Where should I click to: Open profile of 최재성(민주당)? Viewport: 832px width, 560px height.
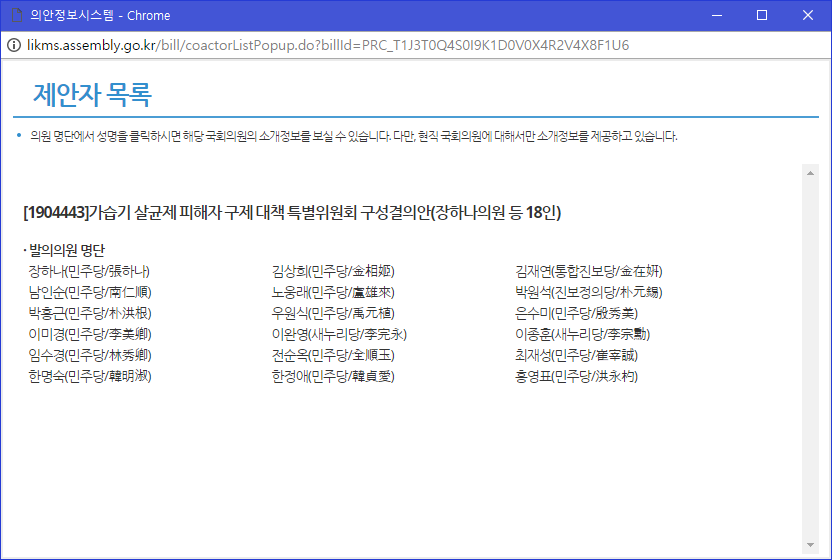point(577,355)
